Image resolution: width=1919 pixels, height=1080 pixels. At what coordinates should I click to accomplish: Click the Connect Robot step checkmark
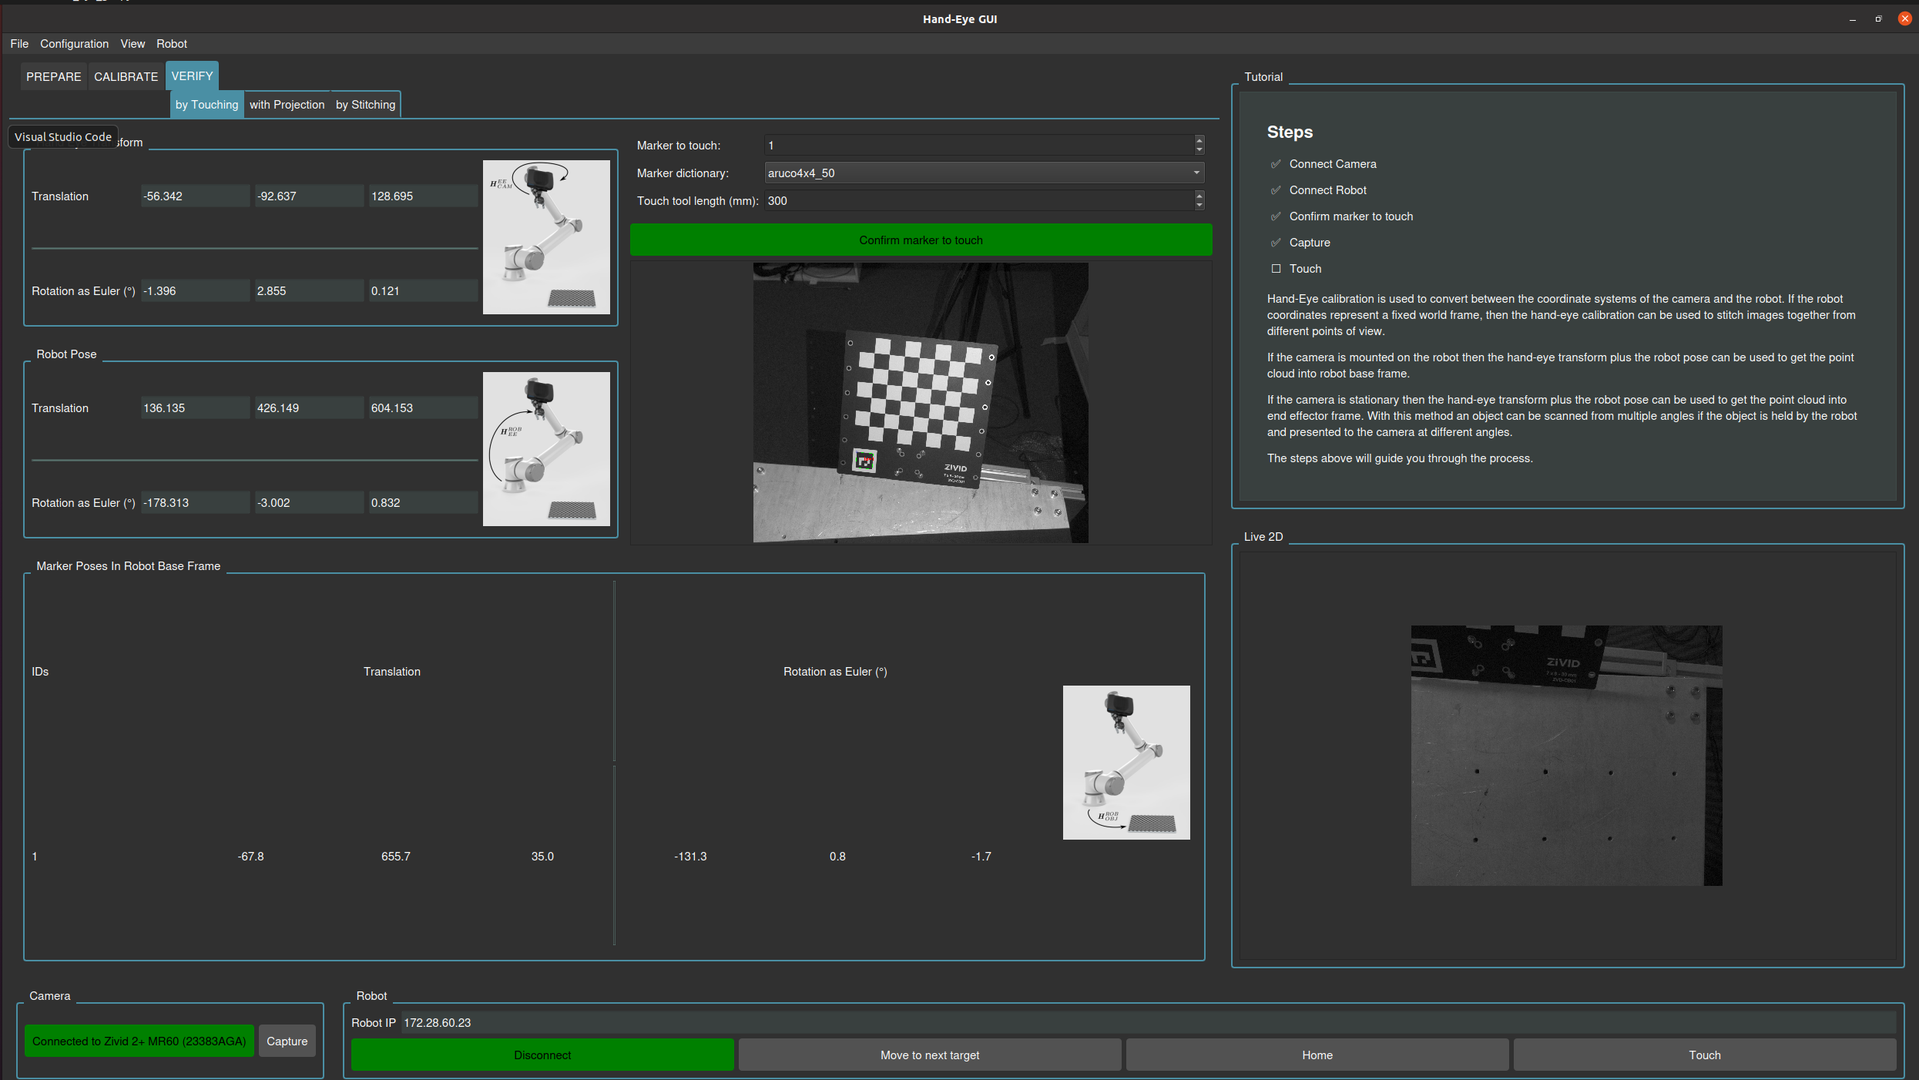pyautogui.click(x=1276, y=190)
